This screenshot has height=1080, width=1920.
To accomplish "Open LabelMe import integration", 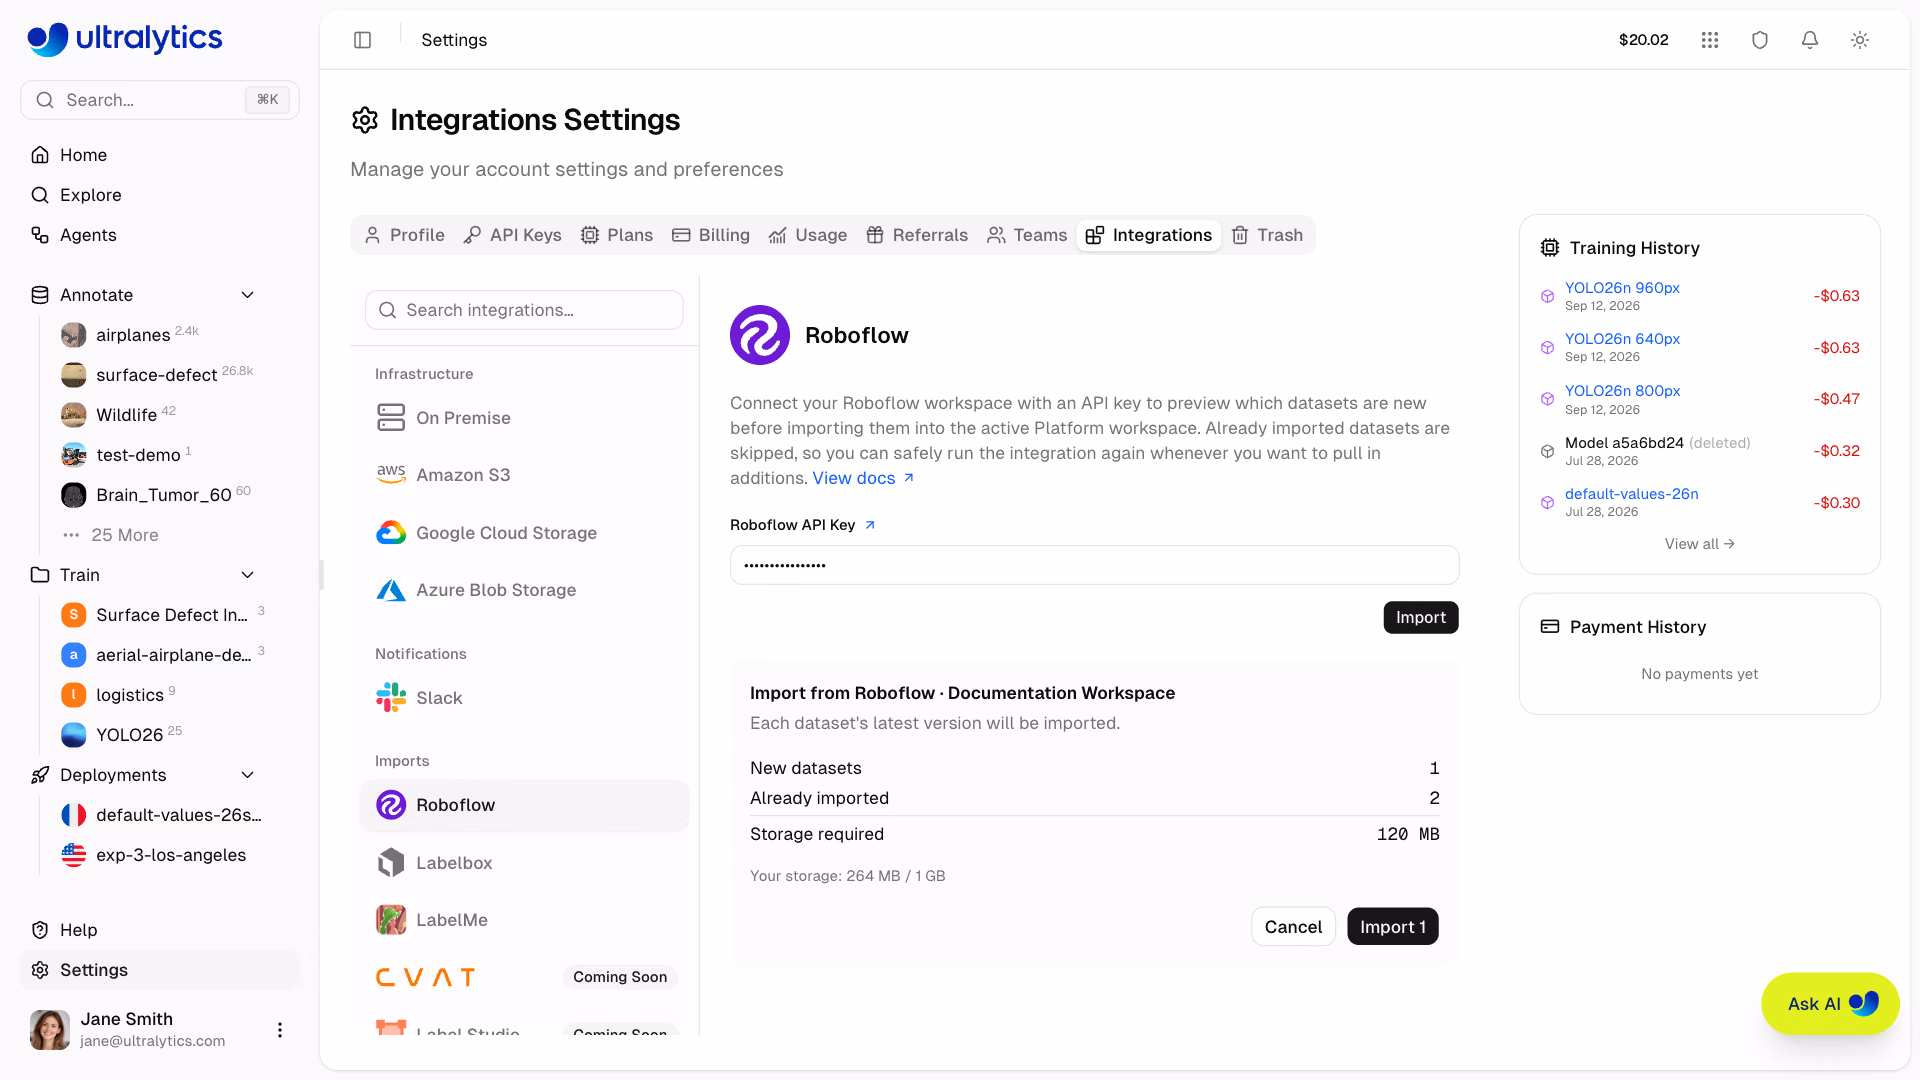I will coord(524,920).
